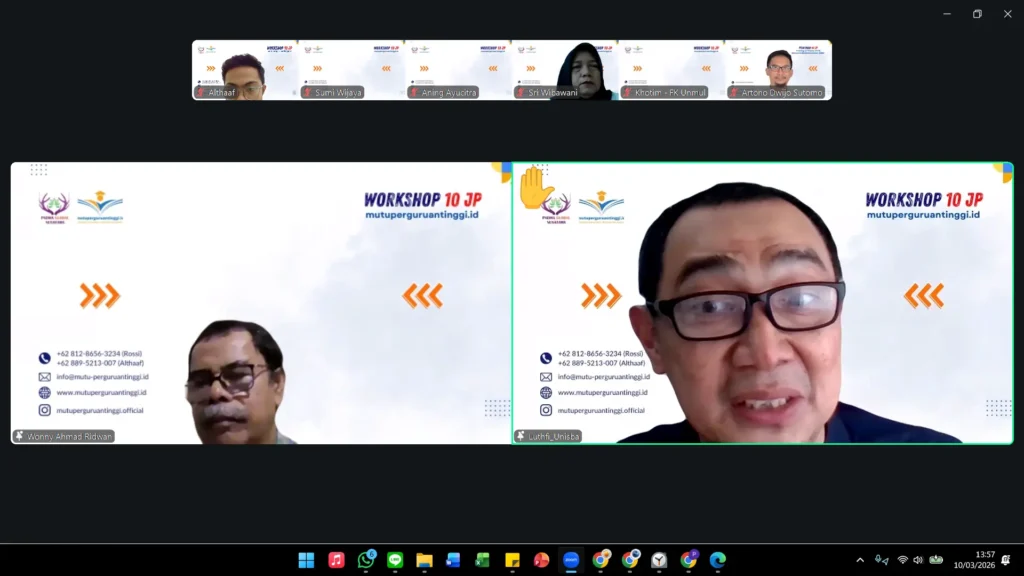Click the clock showing 13:57
Viewport: 1024px width, 576px height.
coord(985,560)
